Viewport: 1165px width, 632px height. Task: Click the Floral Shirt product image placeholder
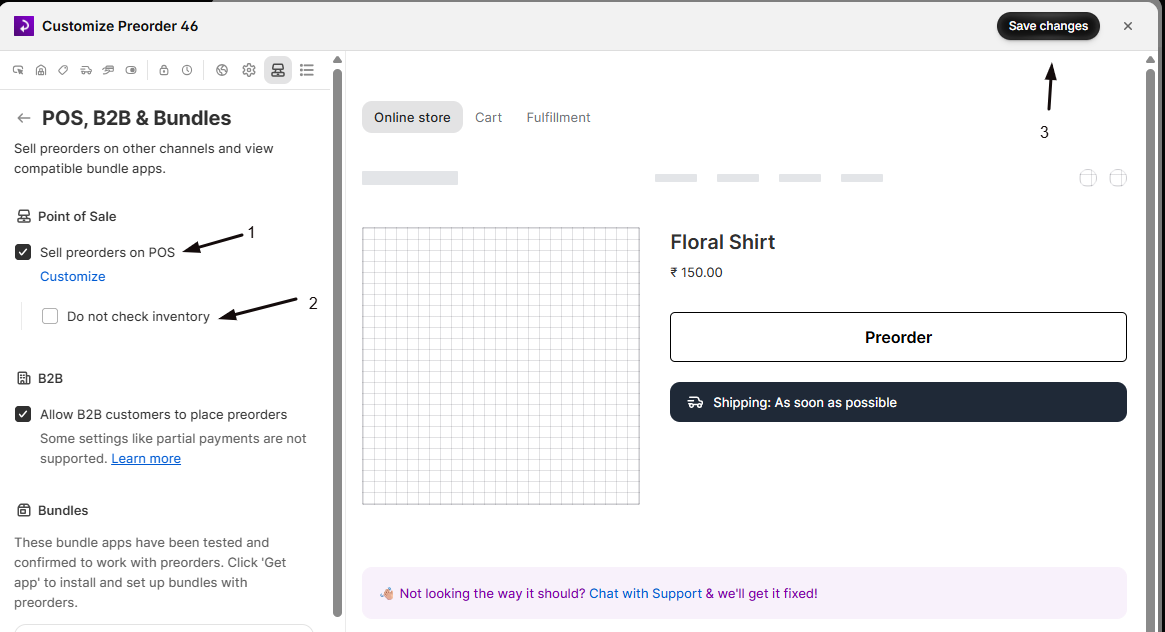point(501,366)
